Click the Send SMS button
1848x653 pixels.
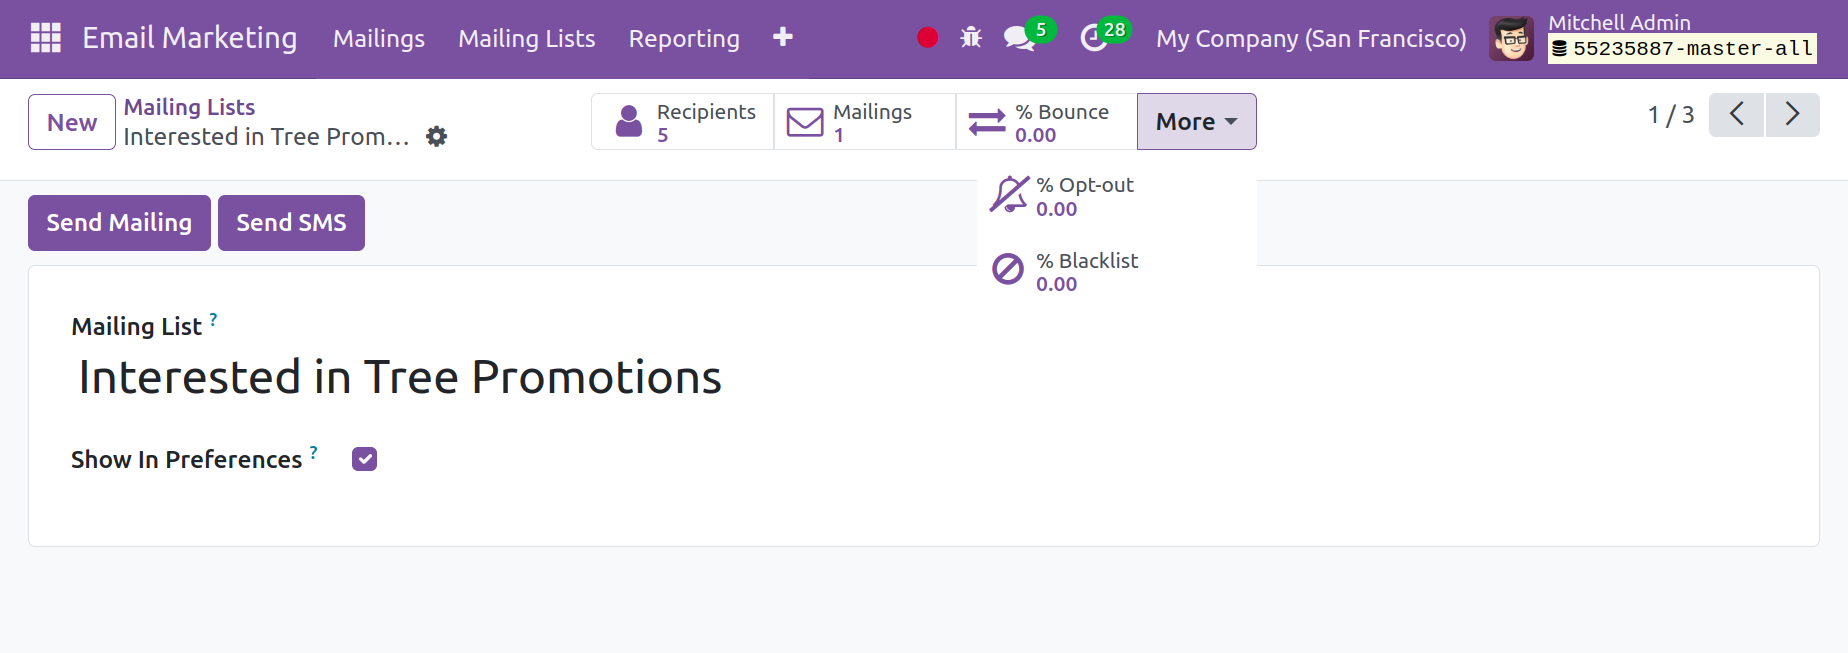[291, 223]
